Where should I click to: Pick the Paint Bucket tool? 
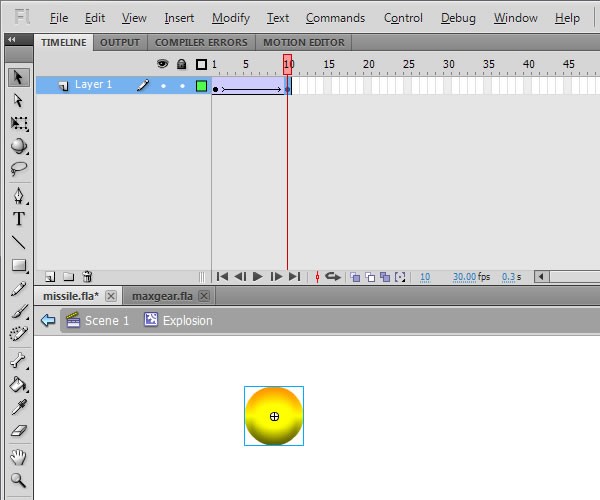(x=18, y=384)
